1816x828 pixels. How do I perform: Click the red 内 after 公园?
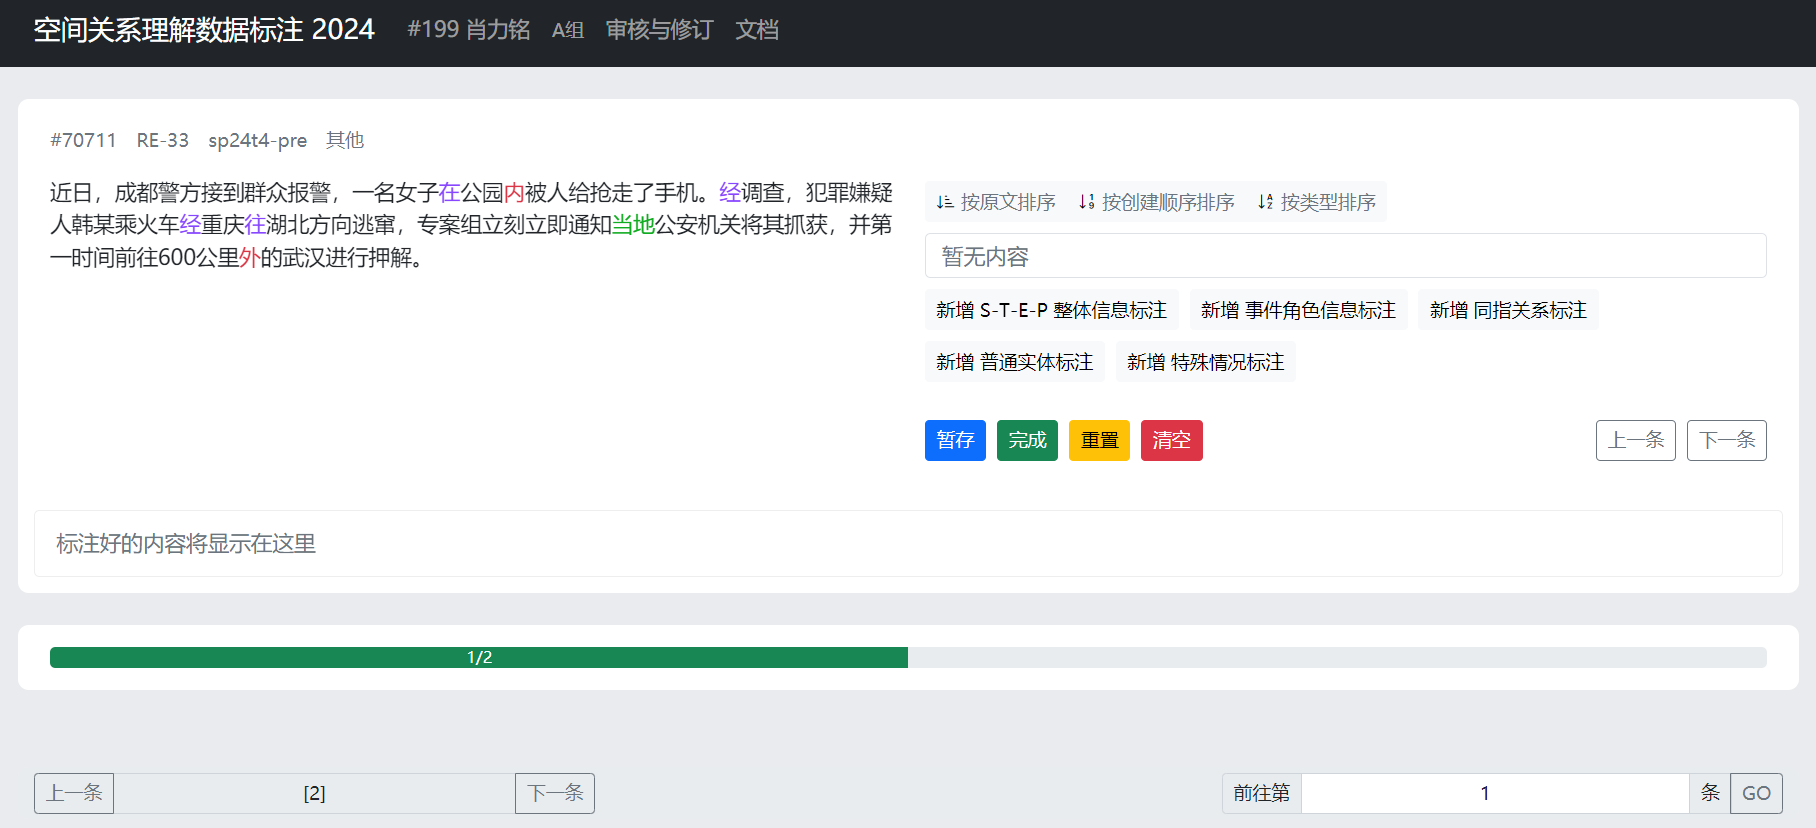514,192
